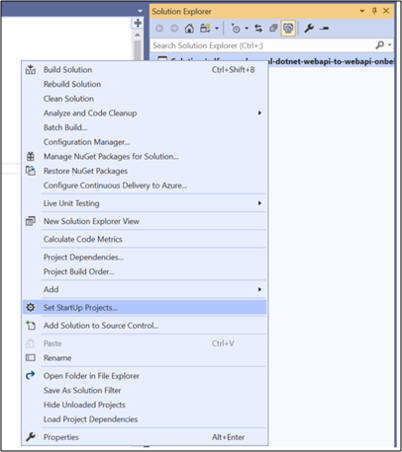Select Clean Solution menu entry
Screen dimensions: 402x452
pyautogui.click(x=145, y=99)
